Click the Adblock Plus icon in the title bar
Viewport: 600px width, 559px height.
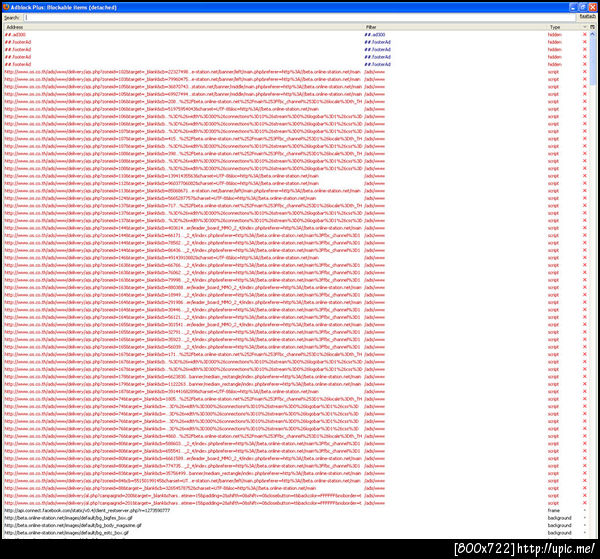(x=6, y=7)
